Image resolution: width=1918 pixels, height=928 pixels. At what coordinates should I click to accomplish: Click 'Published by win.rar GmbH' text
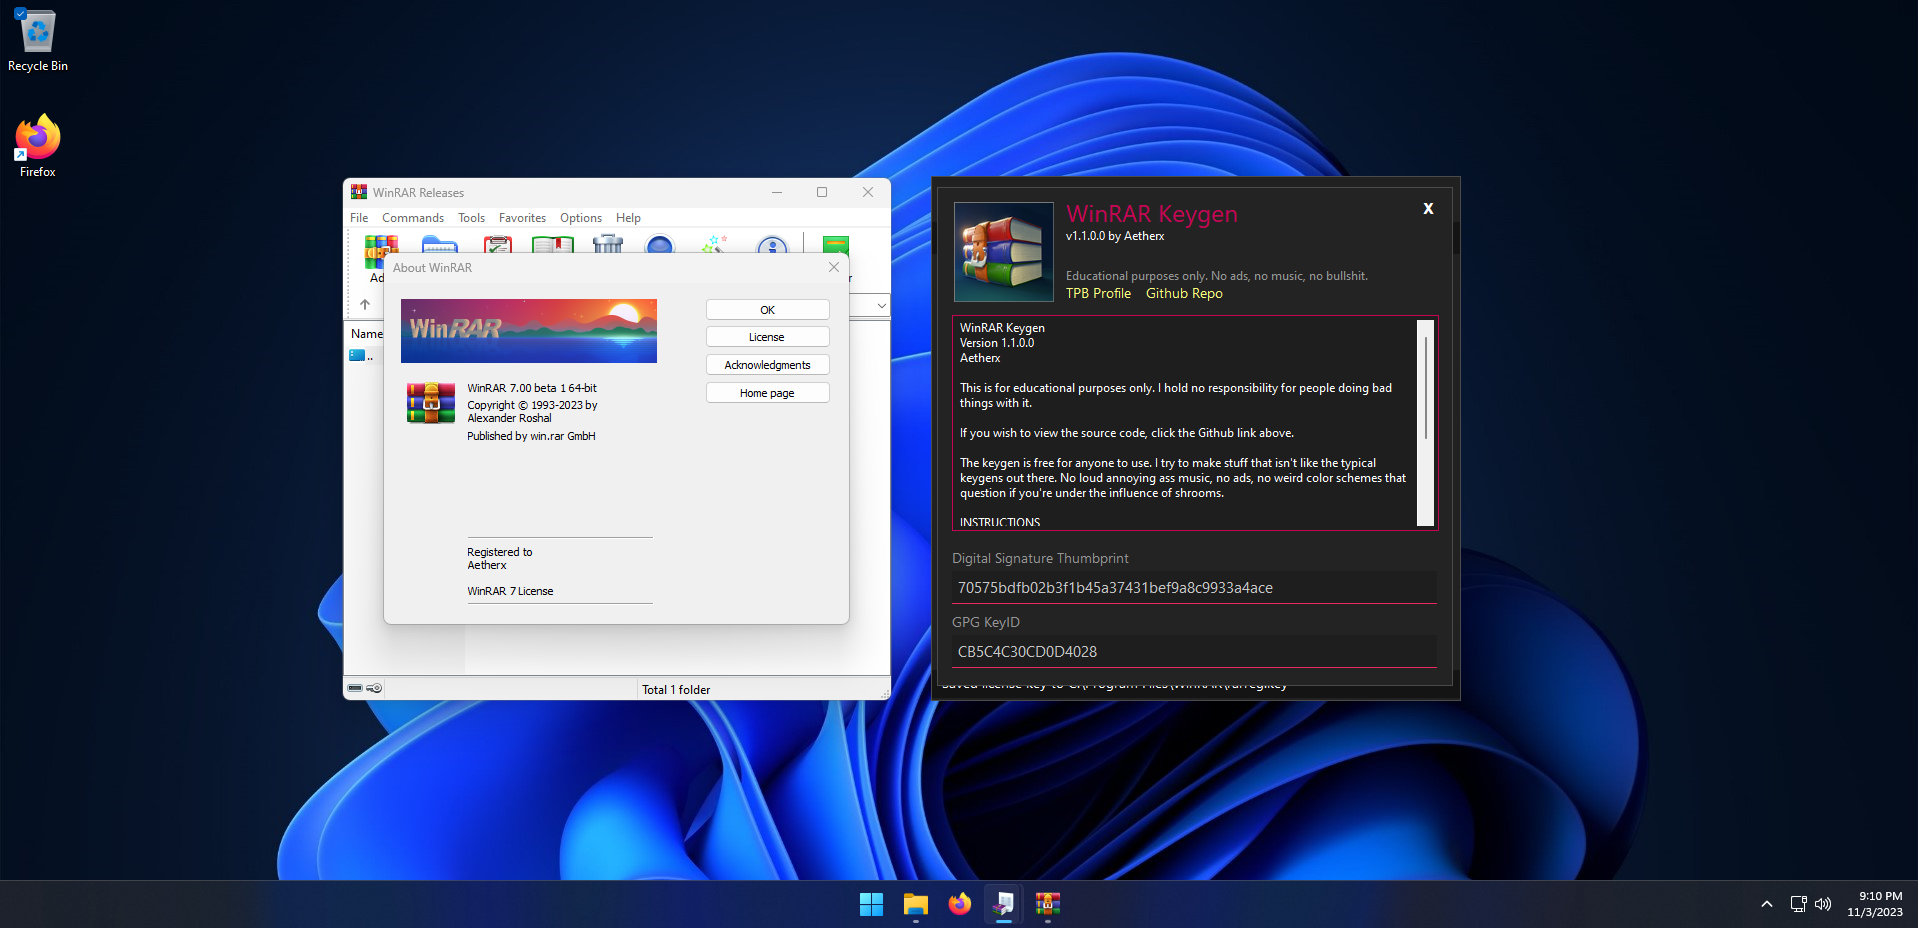pos(531,436)
